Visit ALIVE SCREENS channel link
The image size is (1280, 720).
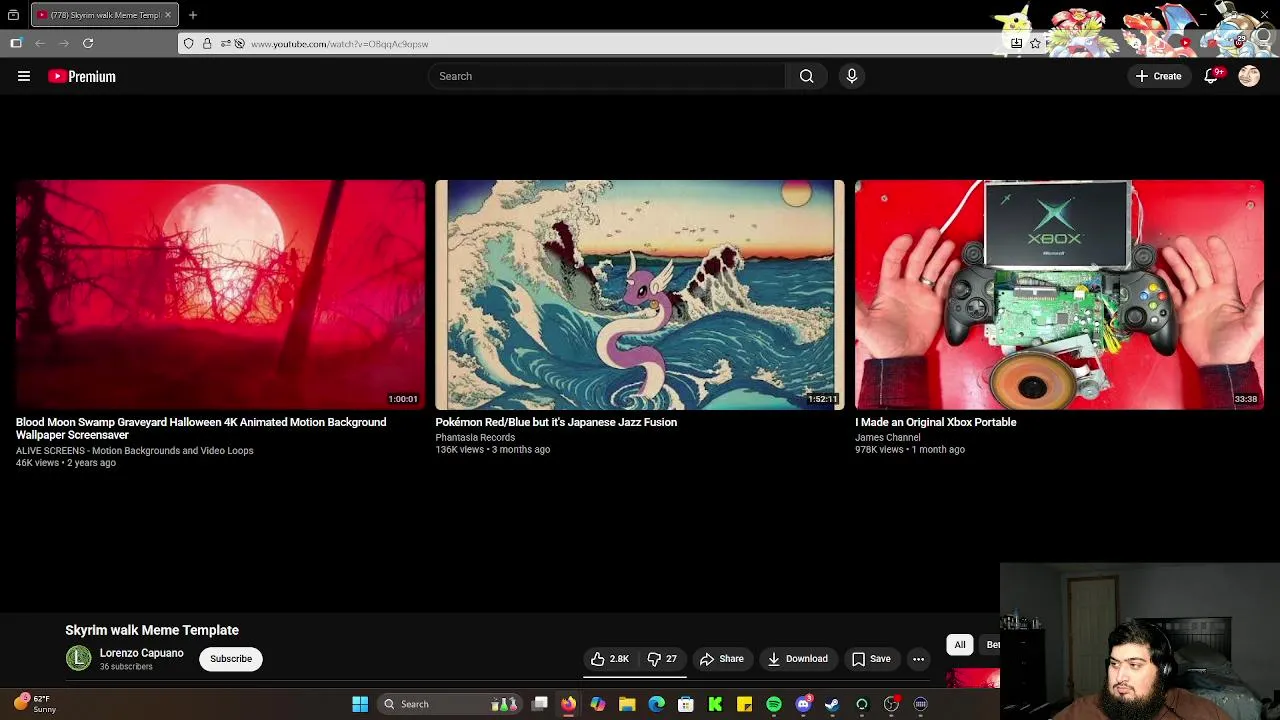click(x=134, y=451)
